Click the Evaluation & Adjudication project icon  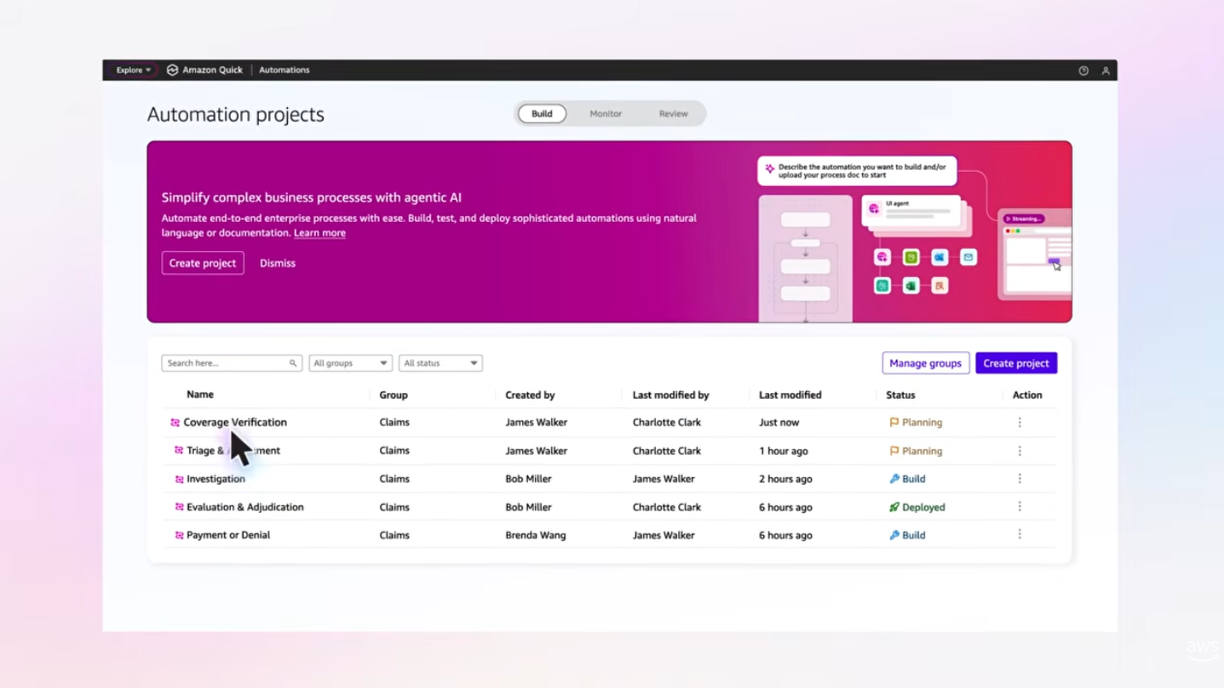coord(179,507)
